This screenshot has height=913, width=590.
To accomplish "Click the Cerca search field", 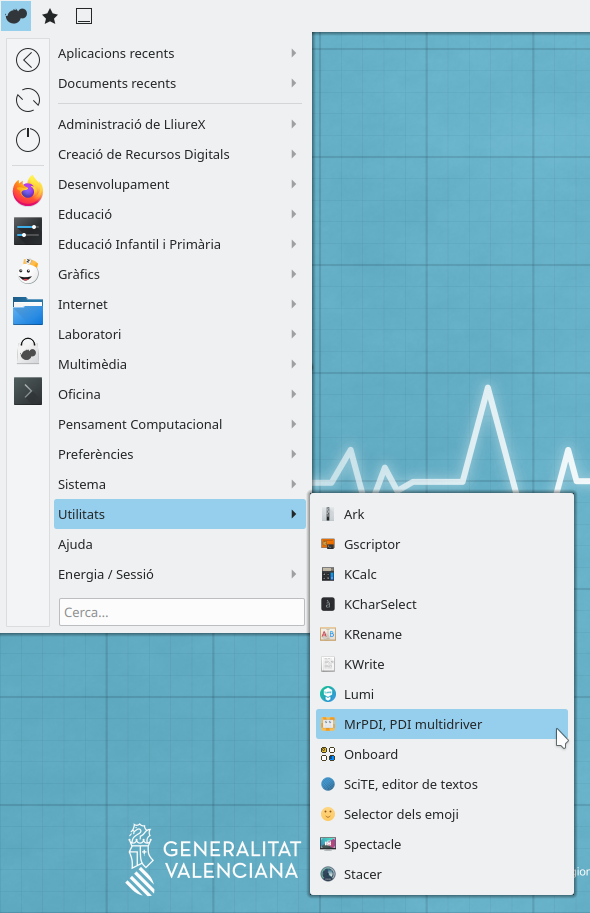I will click(182, 612).
